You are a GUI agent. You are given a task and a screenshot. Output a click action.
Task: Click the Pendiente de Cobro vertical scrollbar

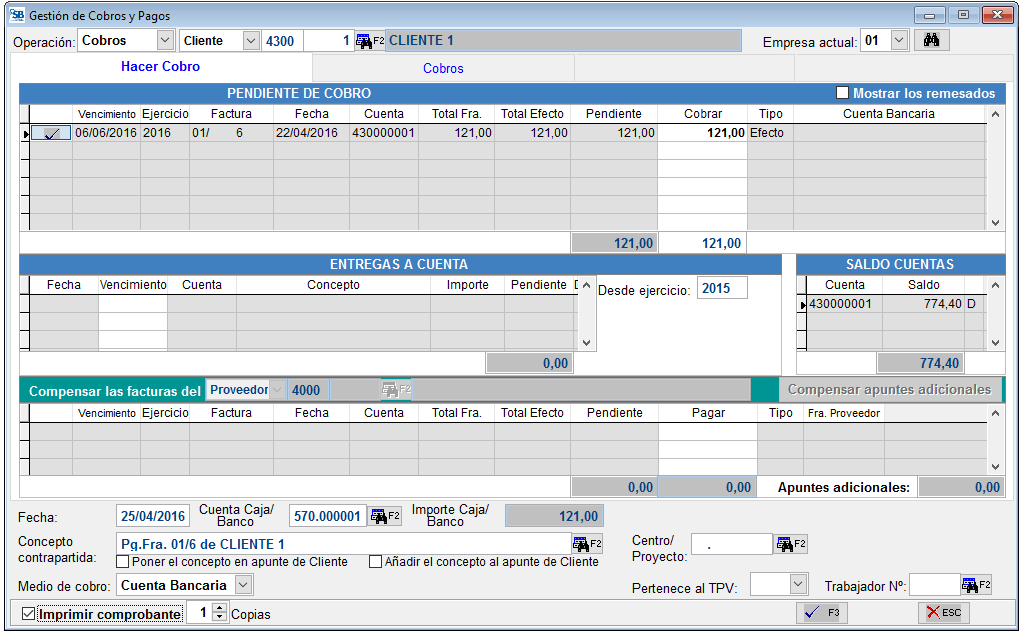tap(994, 168)
